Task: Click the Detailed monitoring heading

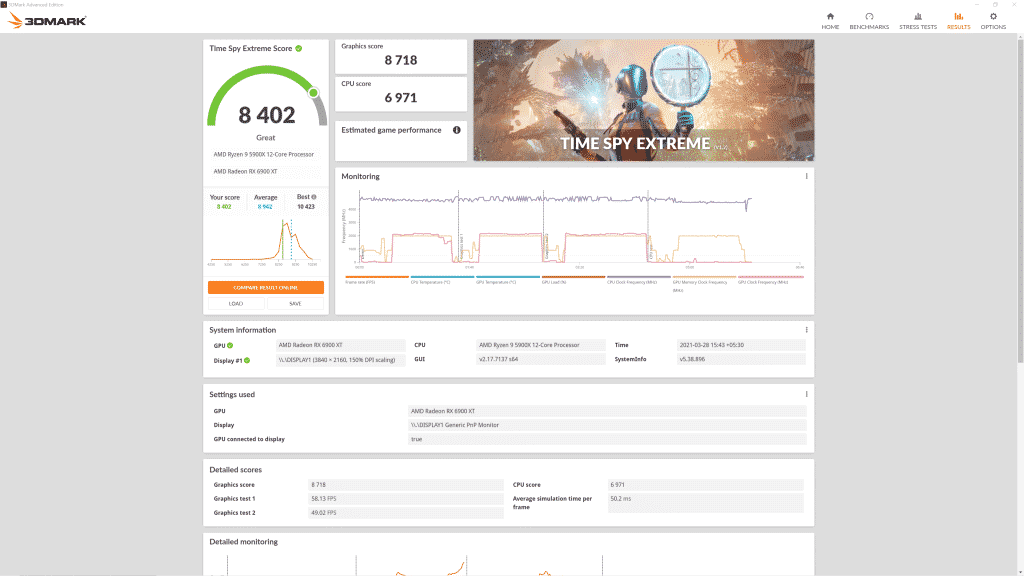Action: (x=244, y=541)
